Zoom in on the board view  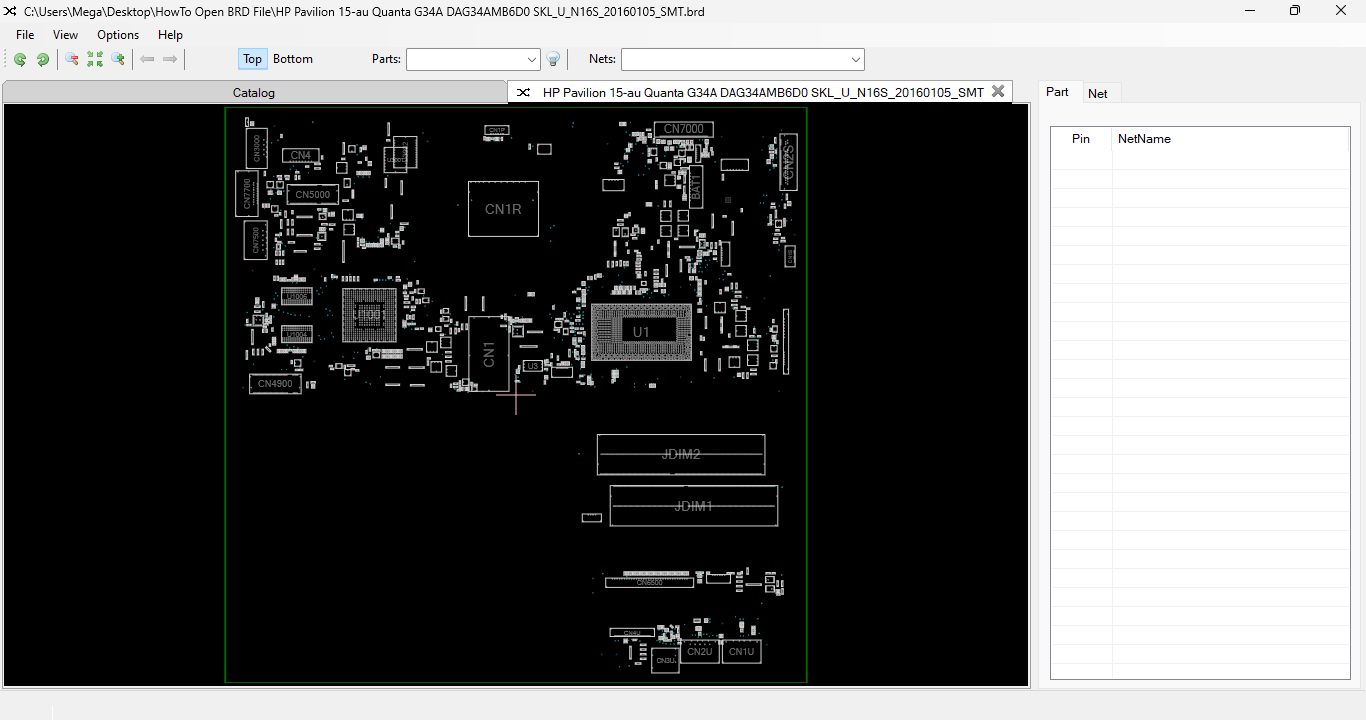click(x=118, y=60)
